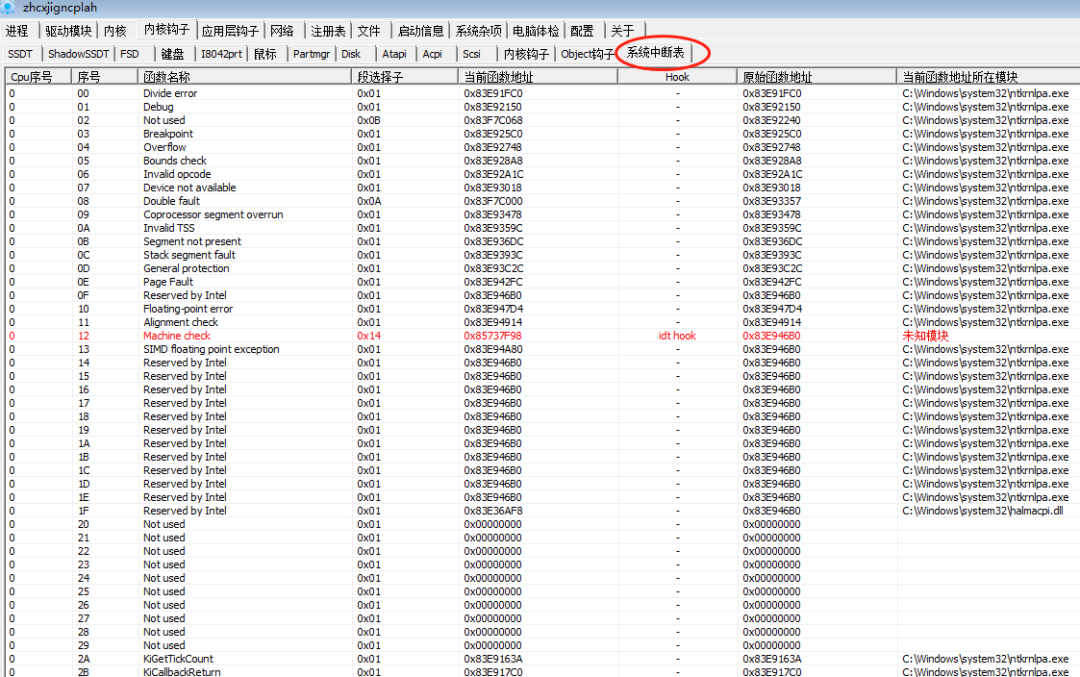Sort by 序号 column header
This screenshot has height=677, width=1080.
pos(104,77)
